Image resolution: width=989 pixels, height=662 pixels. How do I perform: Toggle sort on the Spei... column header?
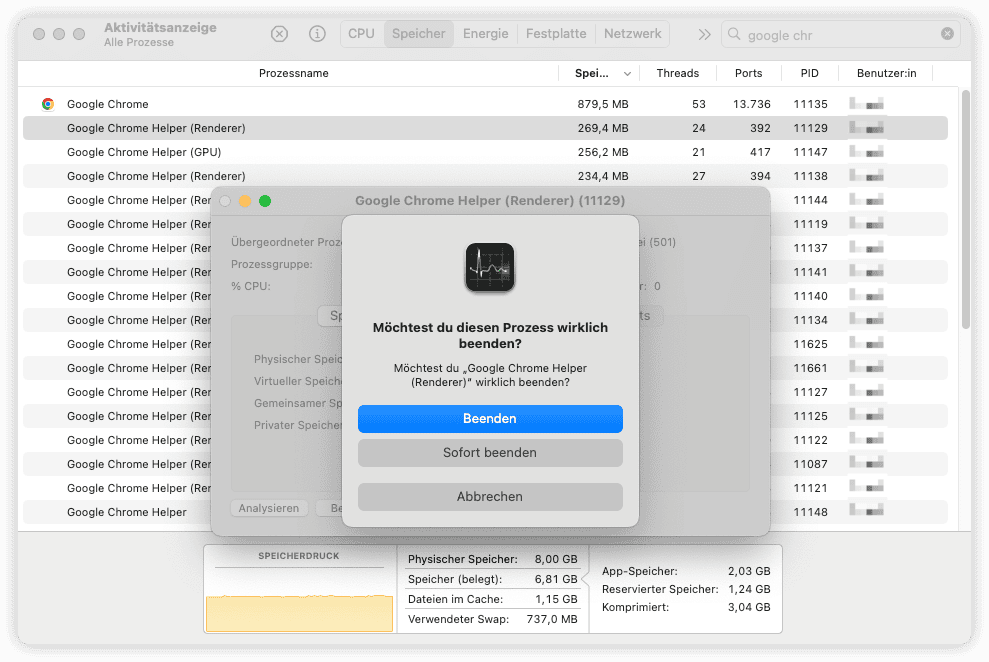point(599,73)
